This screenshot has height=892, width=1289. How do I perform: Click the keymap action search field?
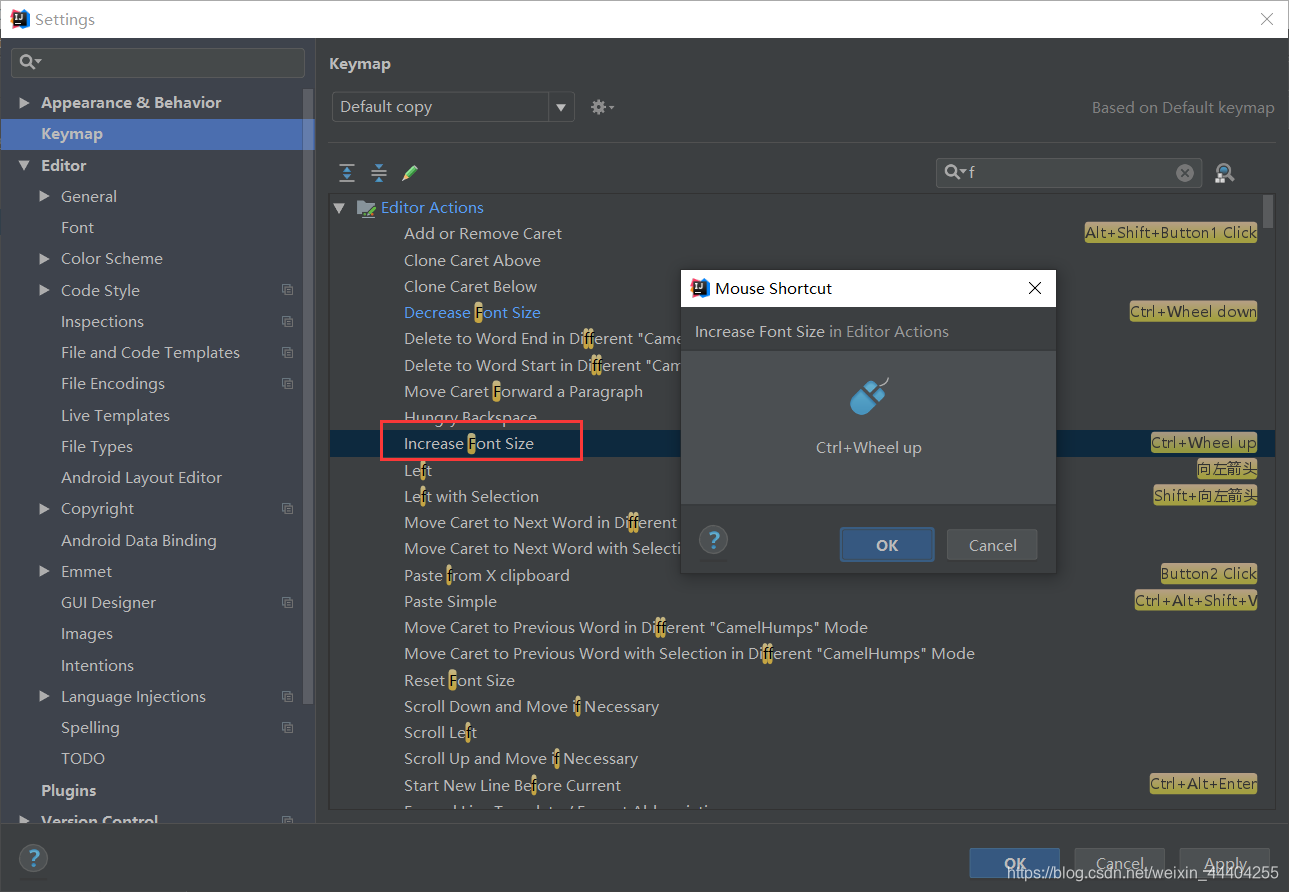coord(1070,173)
